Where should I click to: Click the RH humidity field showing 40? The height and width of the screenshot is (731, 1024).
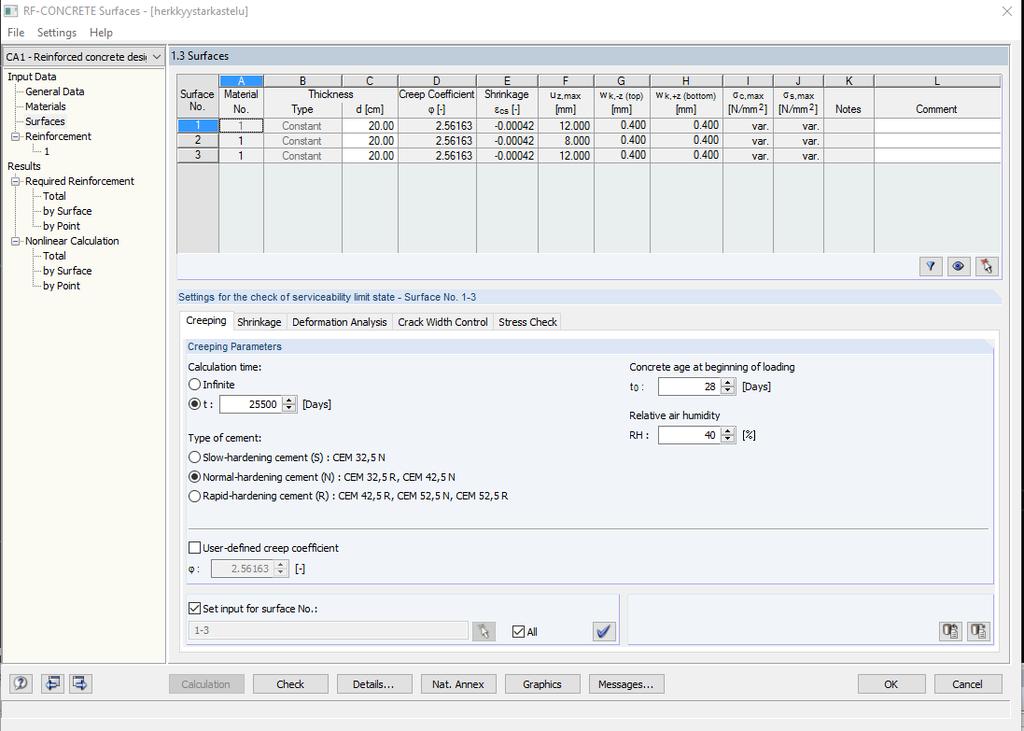689,434
